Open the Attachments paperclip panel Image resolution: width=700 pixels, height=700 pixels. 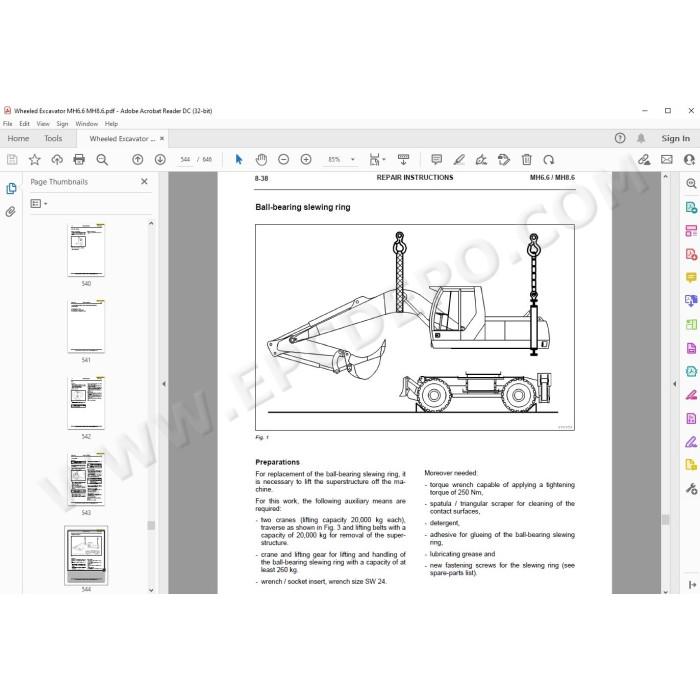pos(11,211)
